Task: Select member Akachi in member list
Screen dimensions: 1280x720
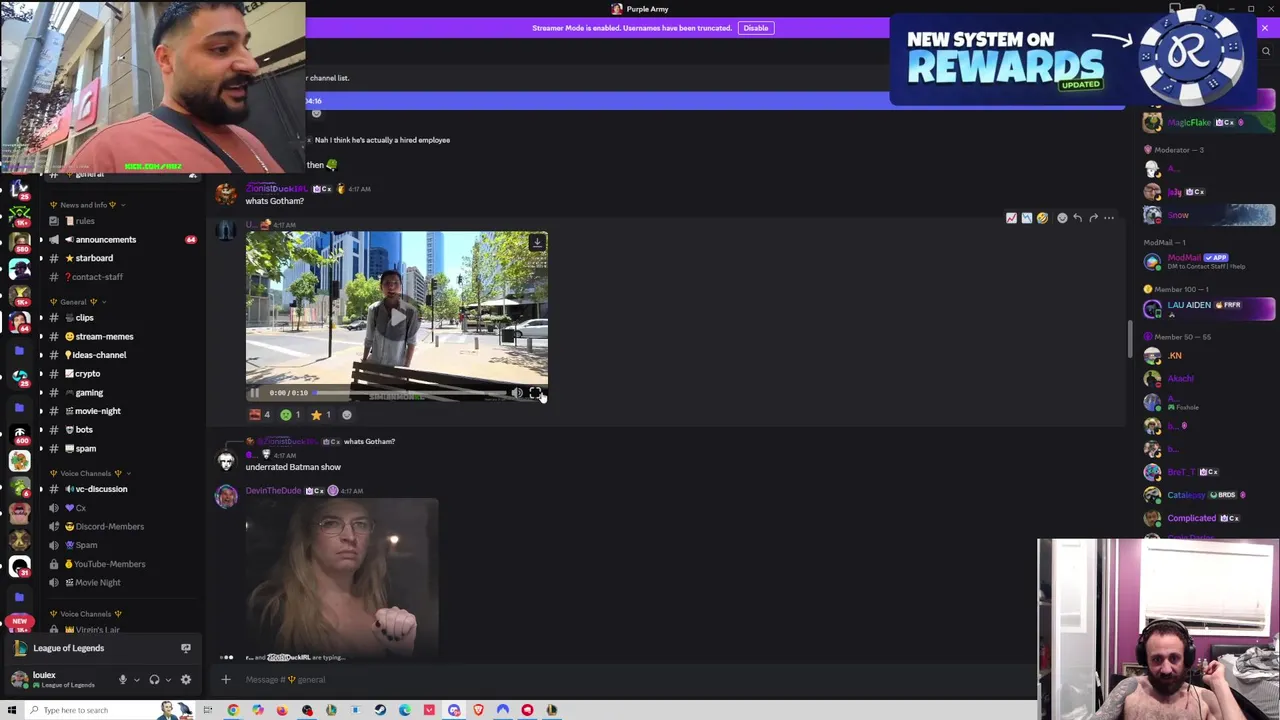Action: (1209, 379)
